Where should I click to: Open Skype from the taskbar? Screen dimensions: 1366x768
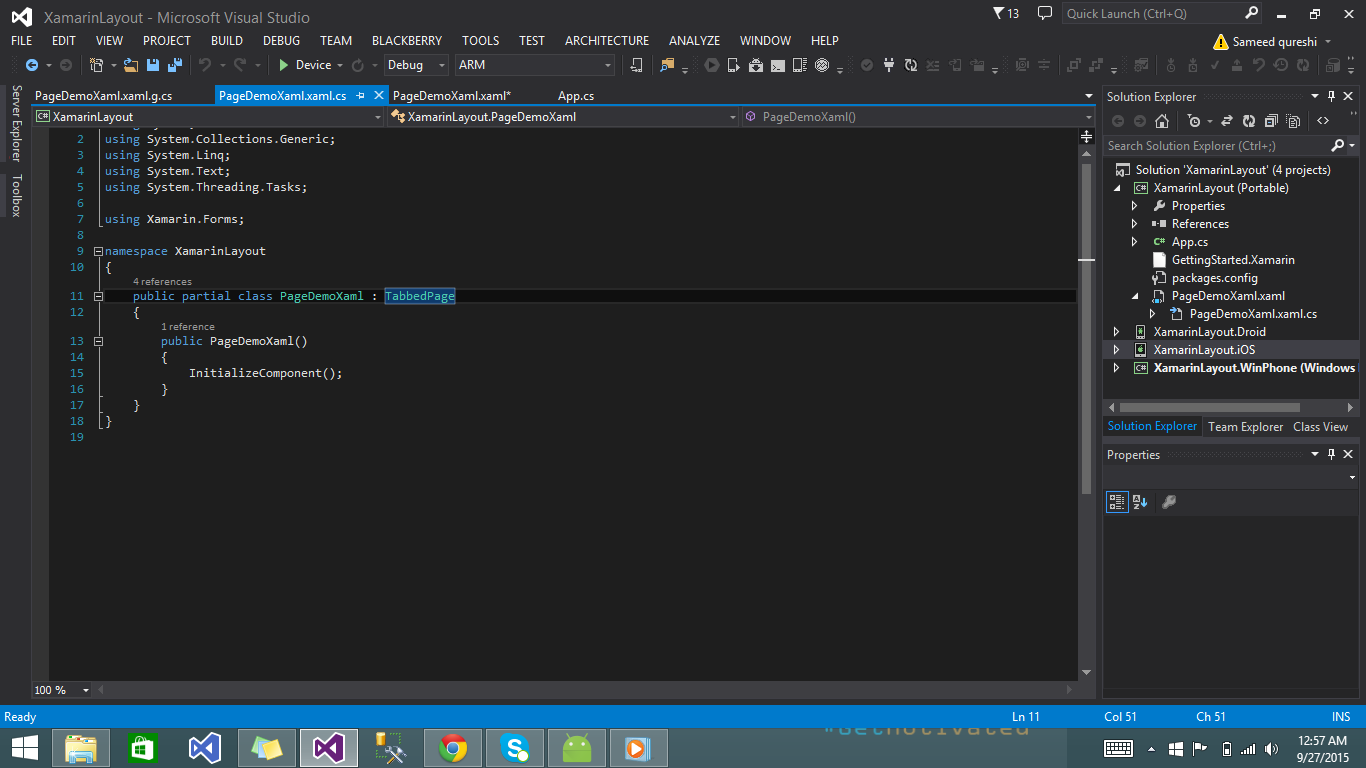[x=515, y=748]
